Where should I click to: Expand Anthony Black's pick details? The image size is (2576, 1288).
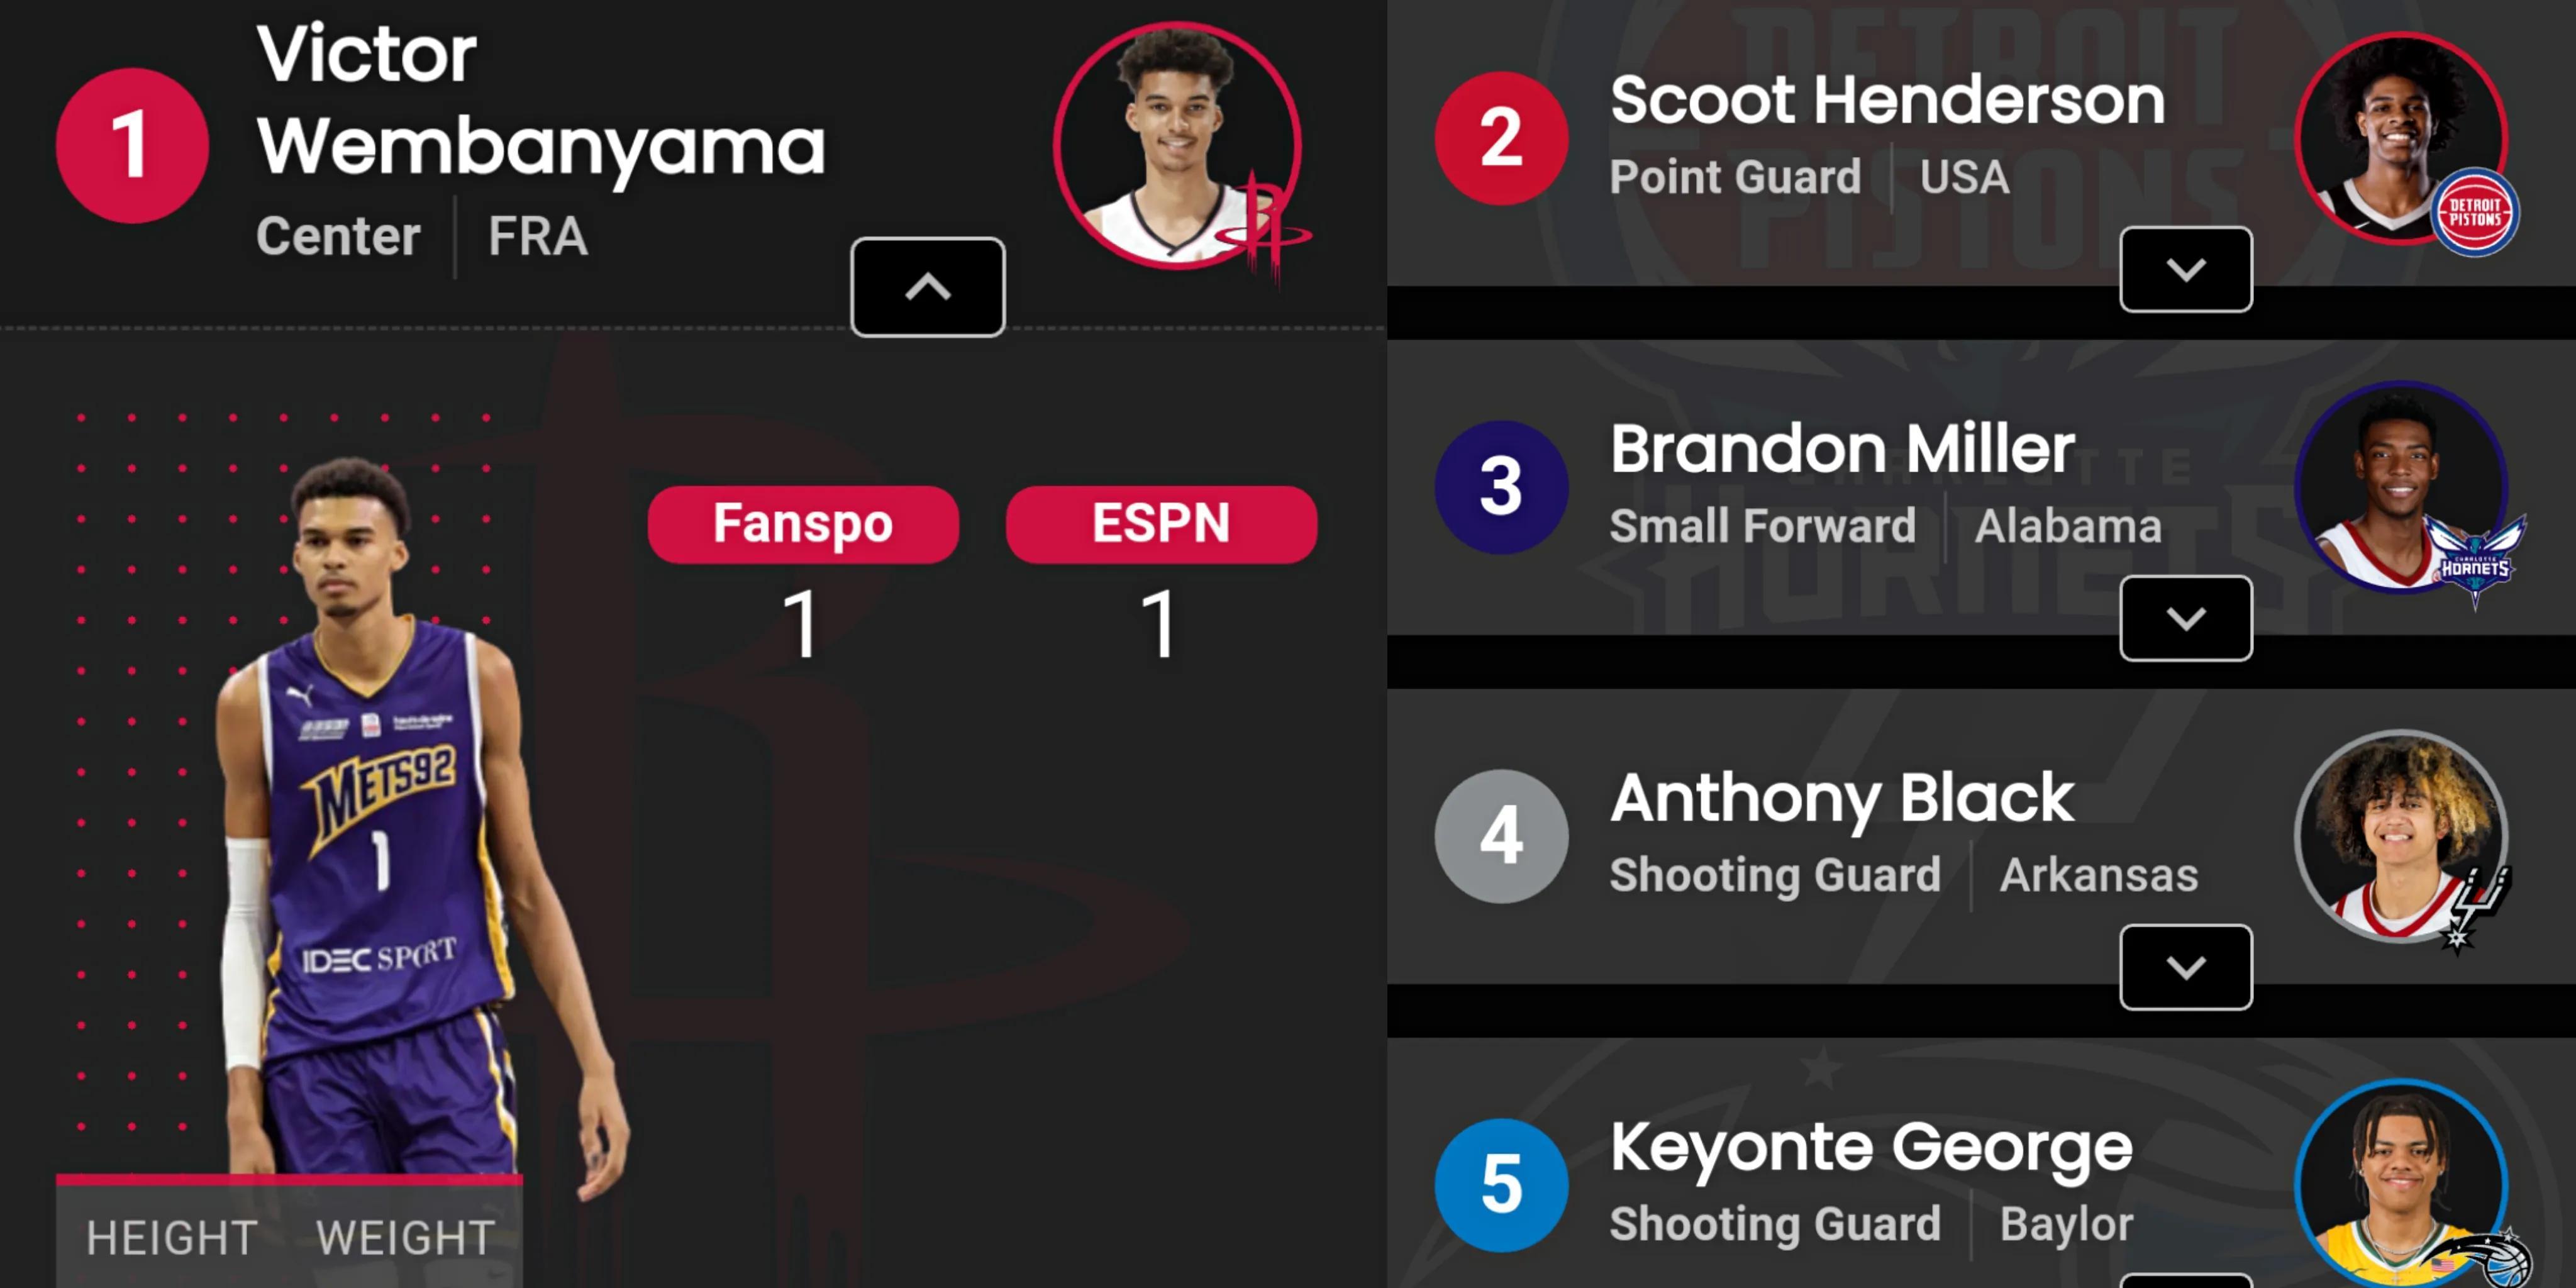(x=2185, y=967)
